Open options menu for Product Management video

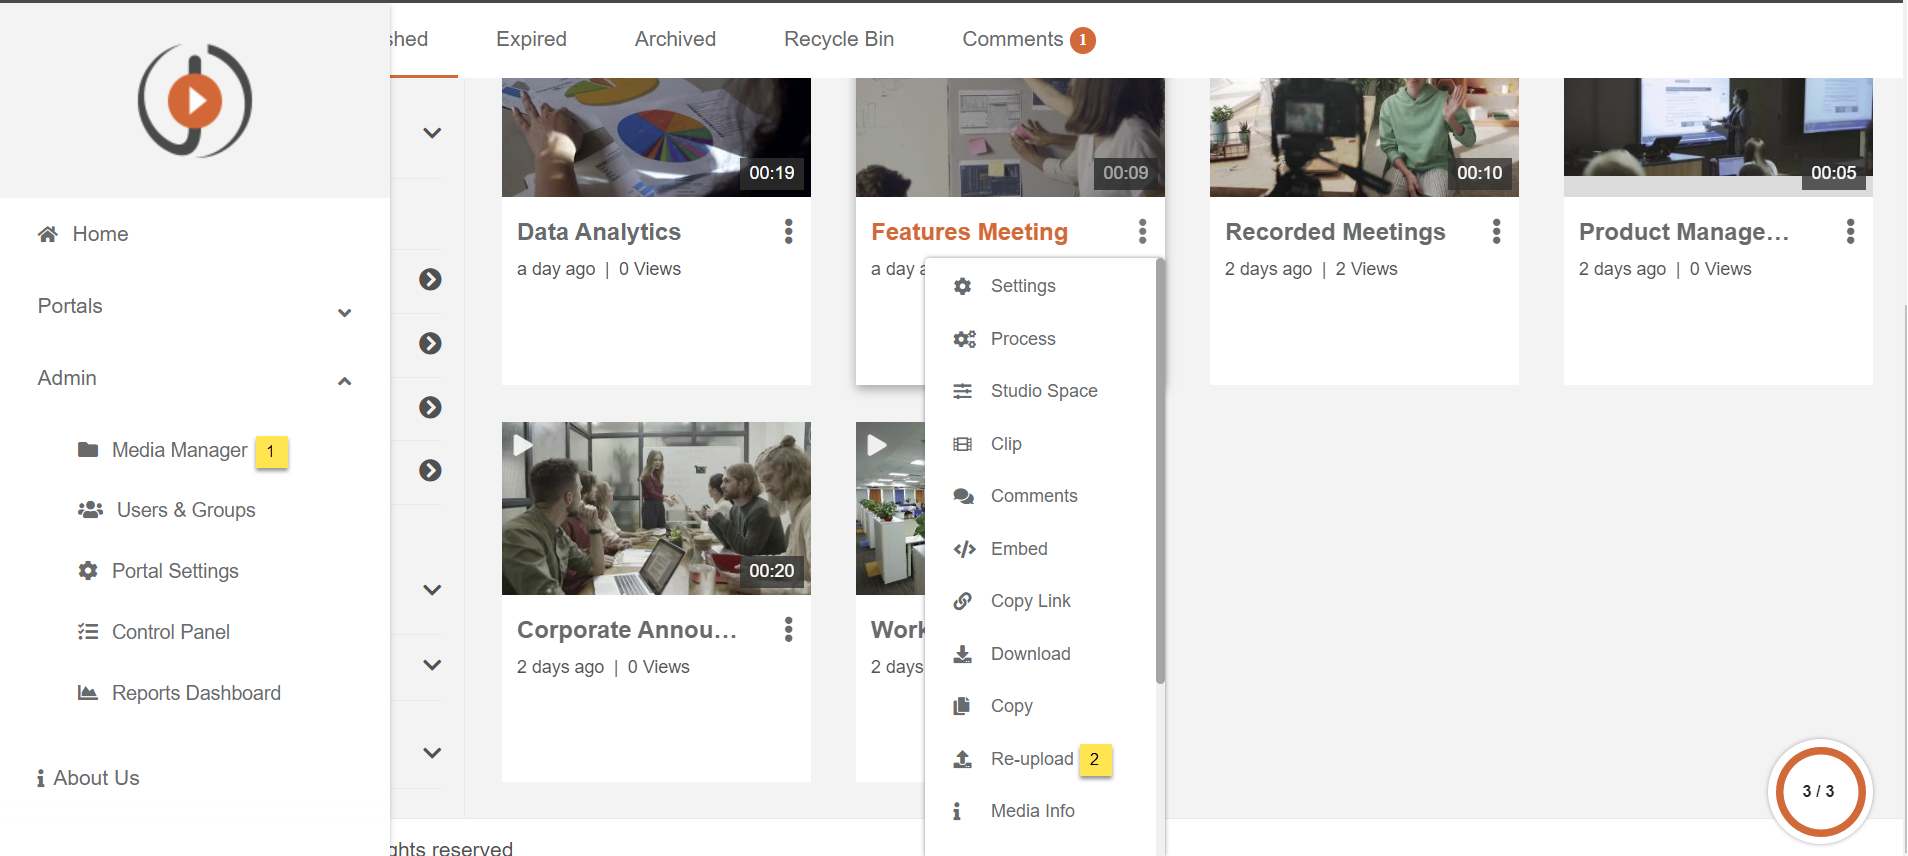[x=1850, y=232]
